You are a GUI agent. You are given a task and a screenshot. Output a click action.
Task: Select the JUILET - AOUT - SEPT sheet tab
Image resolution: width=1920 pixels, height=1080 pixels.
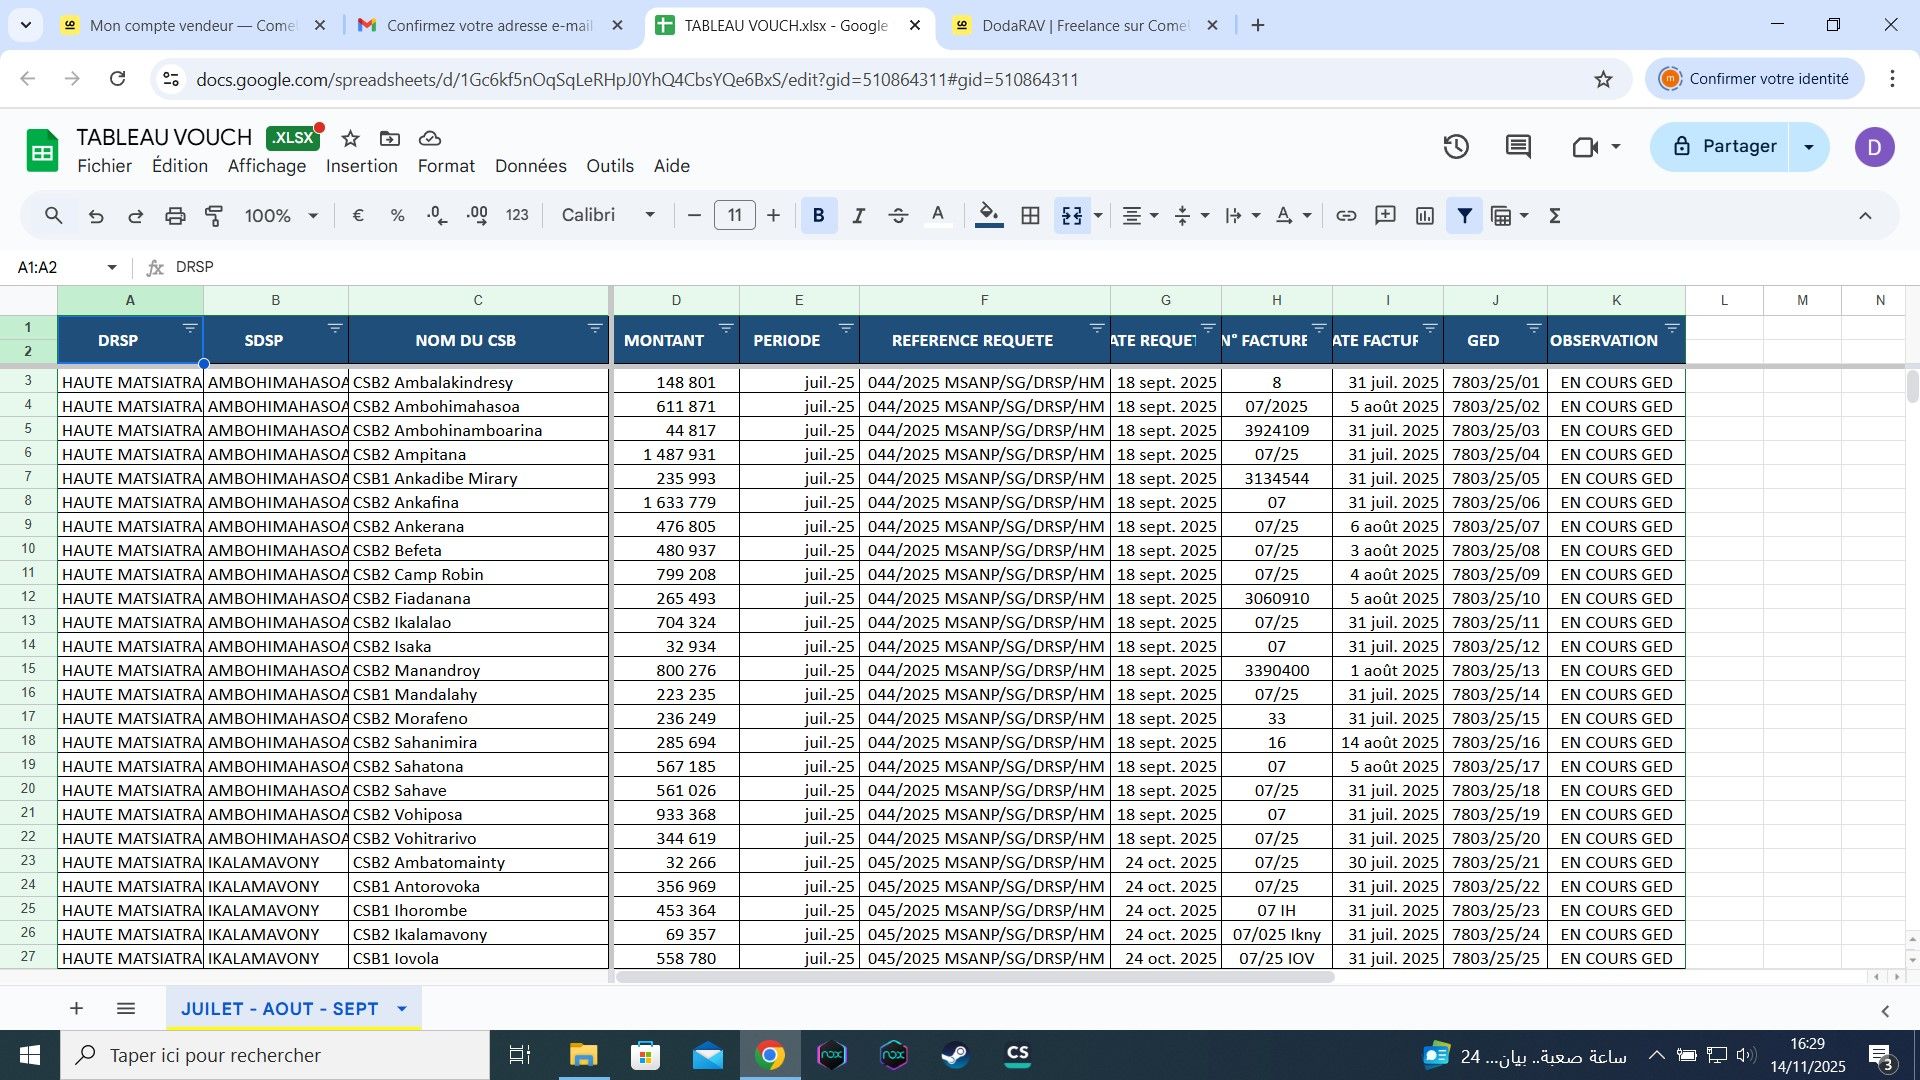tap(280, 1008)
